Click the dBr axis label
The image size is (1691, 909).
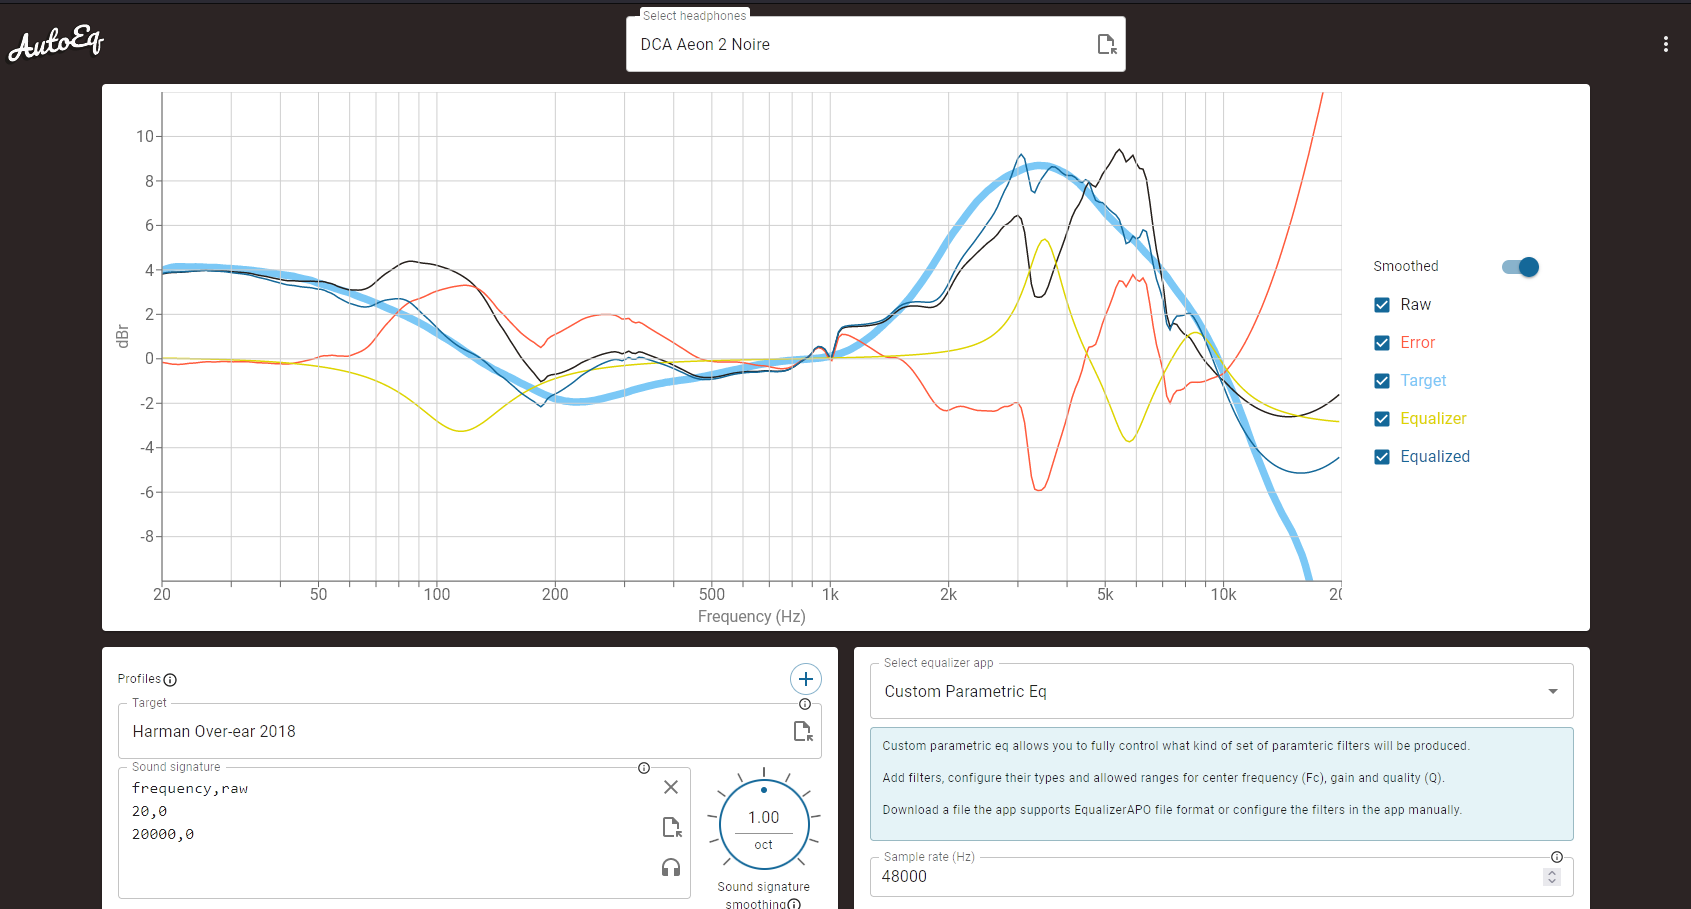pos(123,336)
